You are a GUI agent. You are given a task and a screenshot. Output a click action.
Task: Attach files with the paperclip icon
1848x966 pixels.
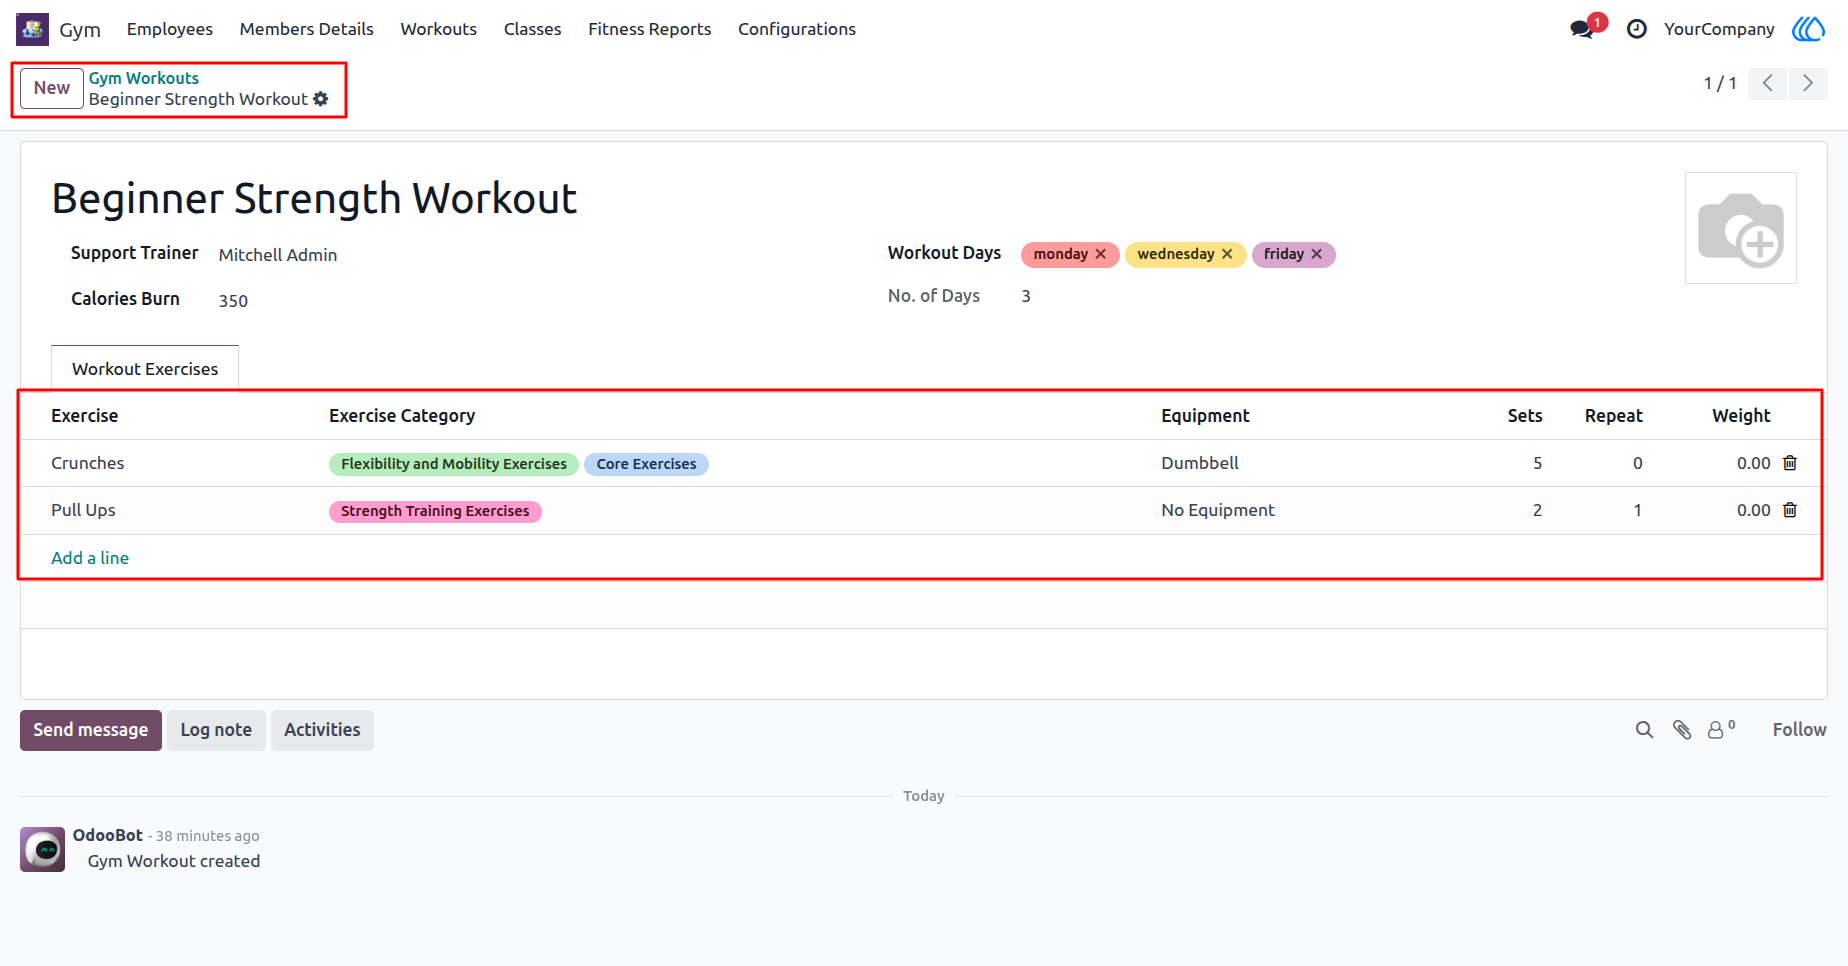1682,730
